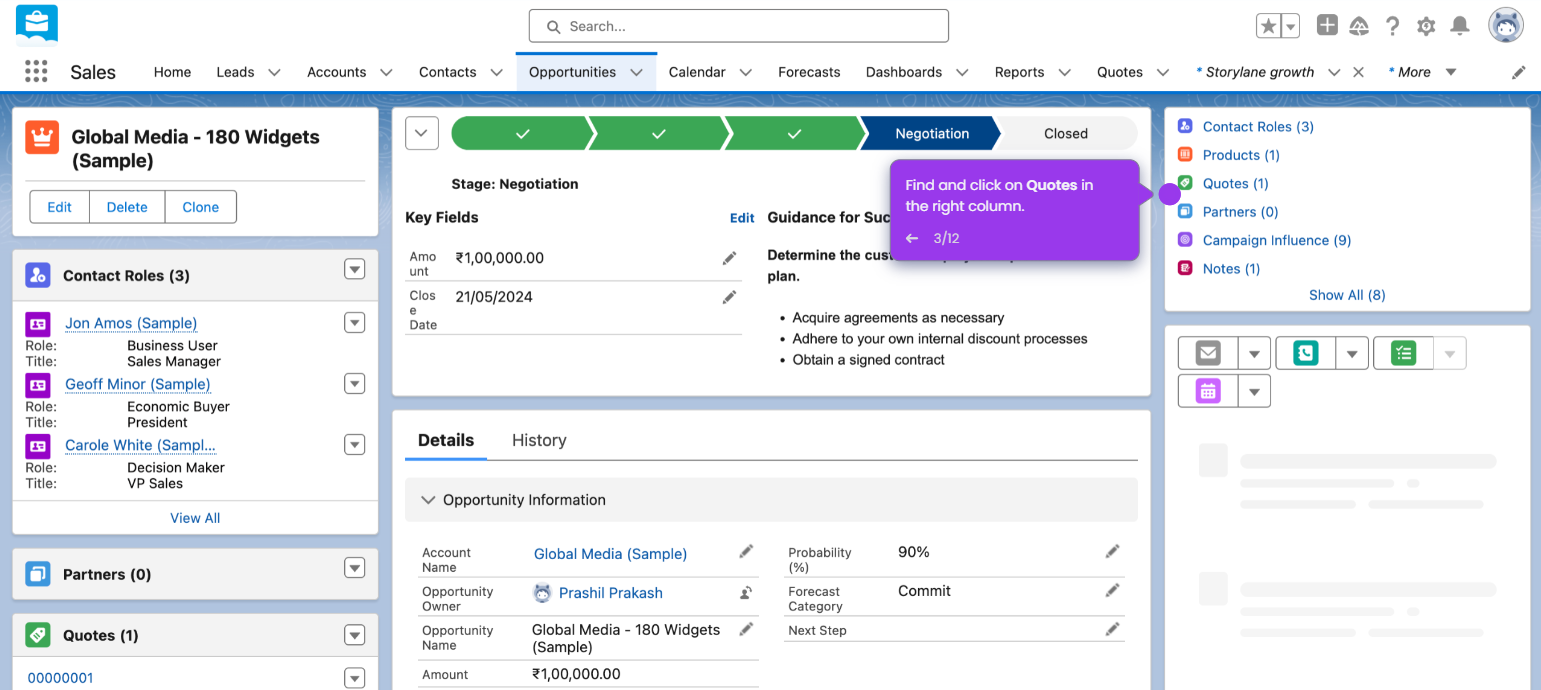Screen dimensions: 1541x690
Task: Open your user profile avatar
Action: [x=1506, y=25]
